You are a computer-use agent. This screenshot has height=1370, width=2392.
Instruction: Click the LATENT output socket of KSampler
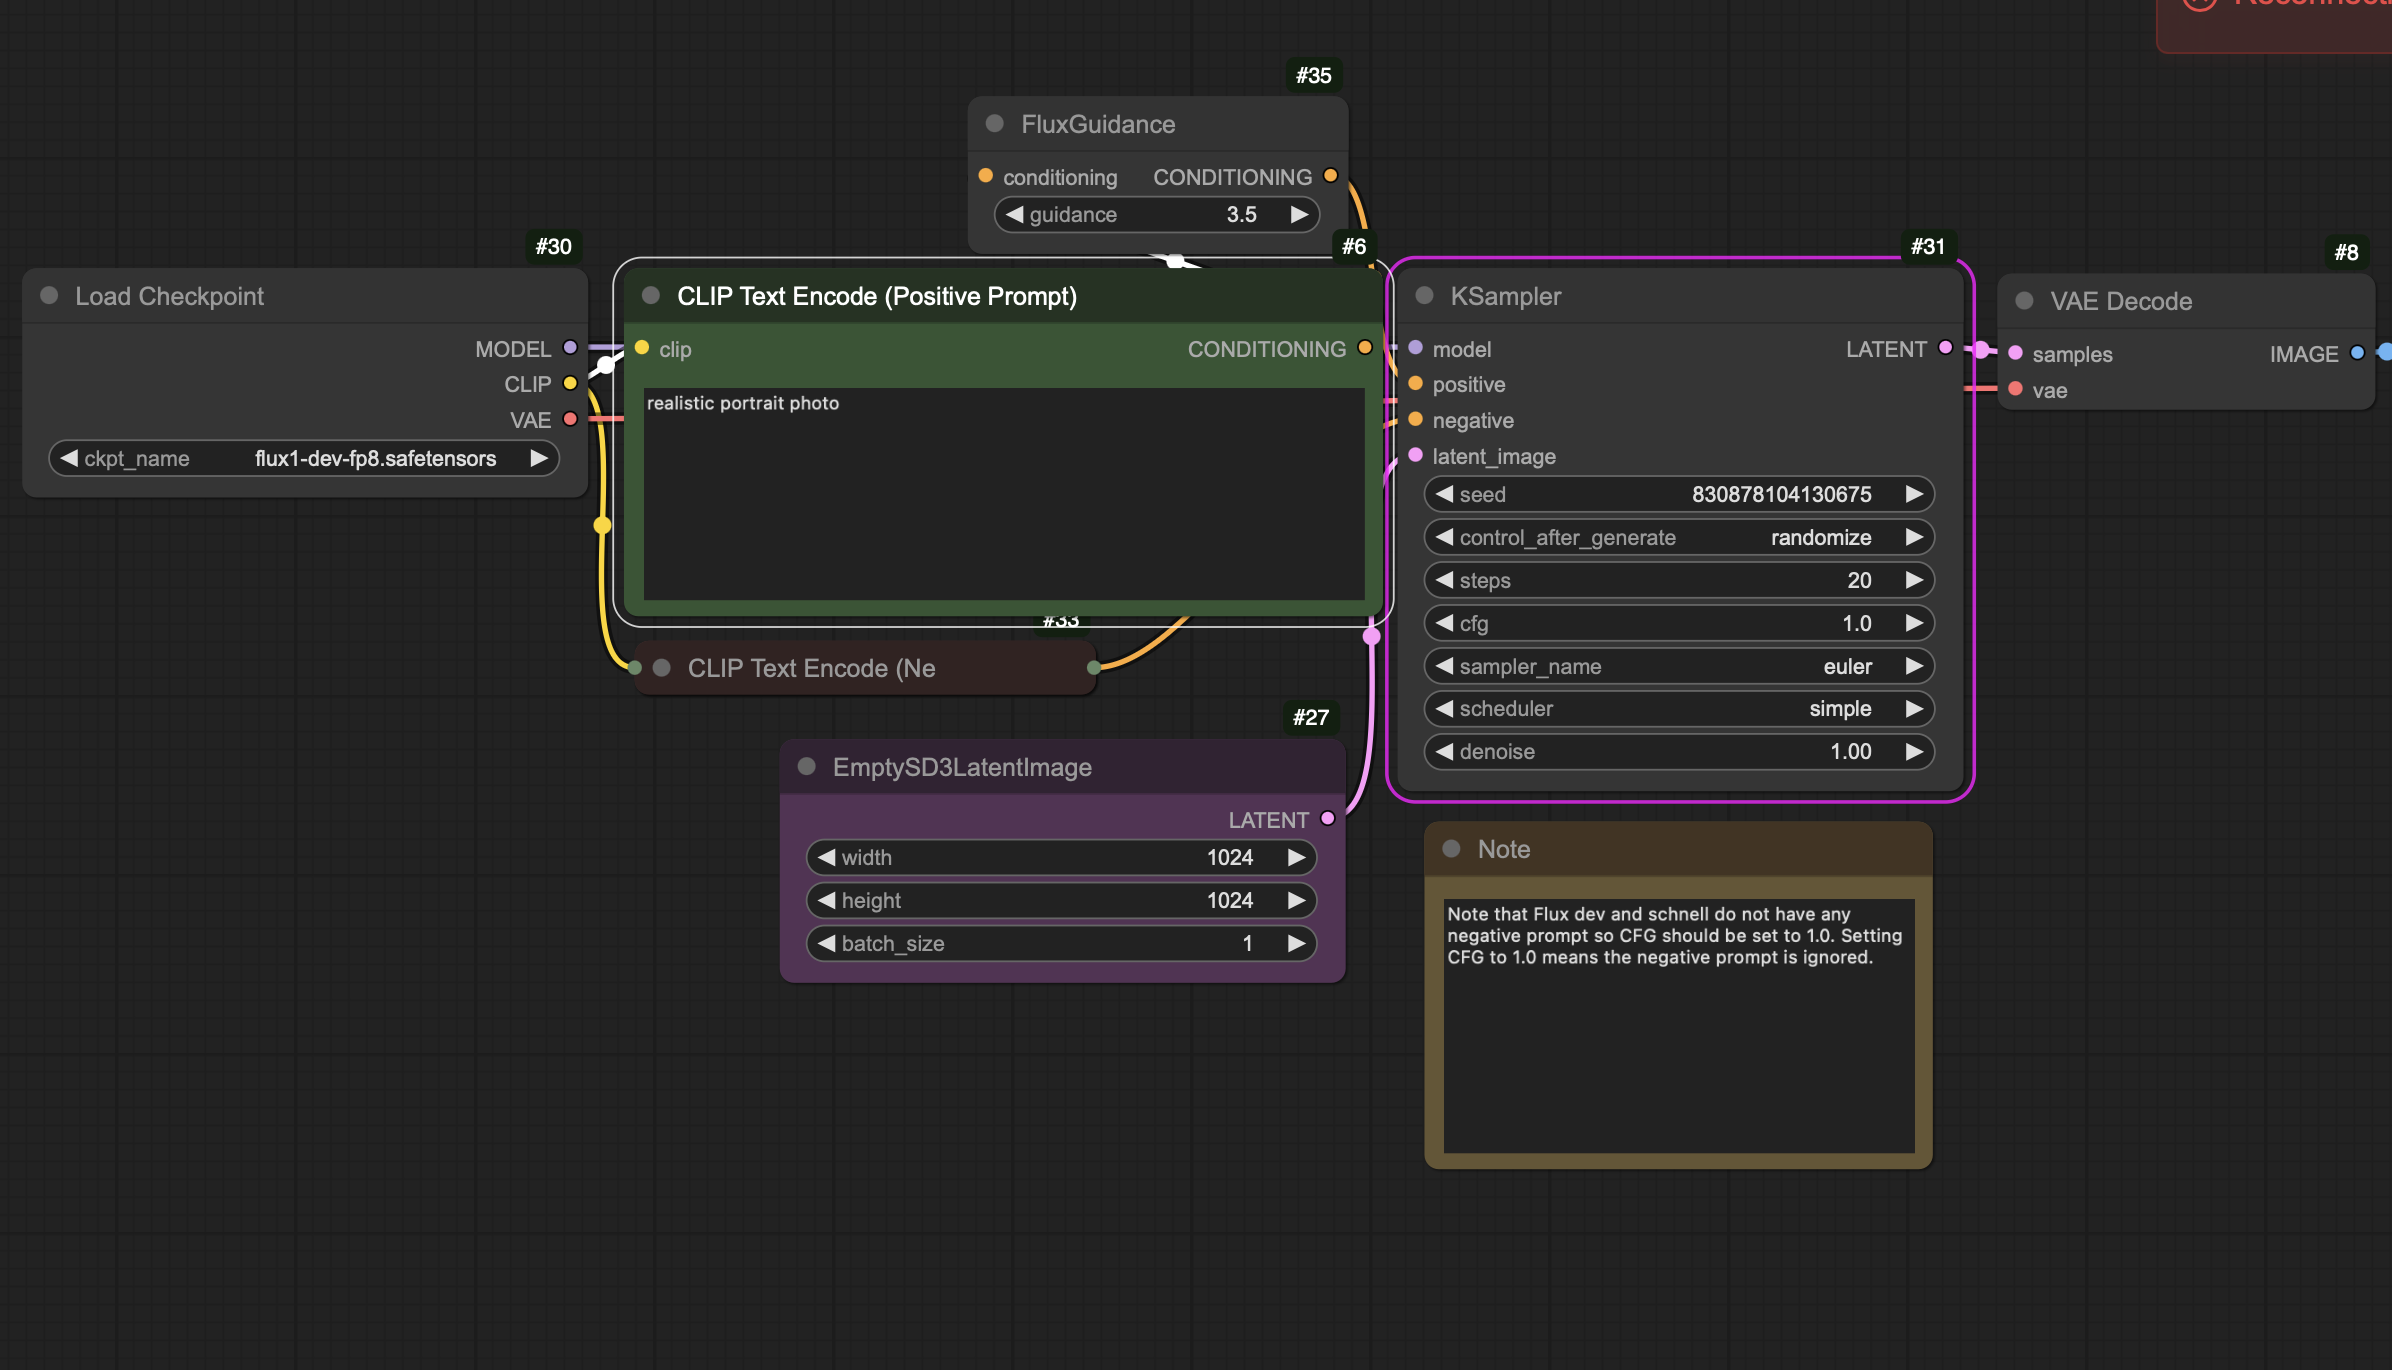1945,348
